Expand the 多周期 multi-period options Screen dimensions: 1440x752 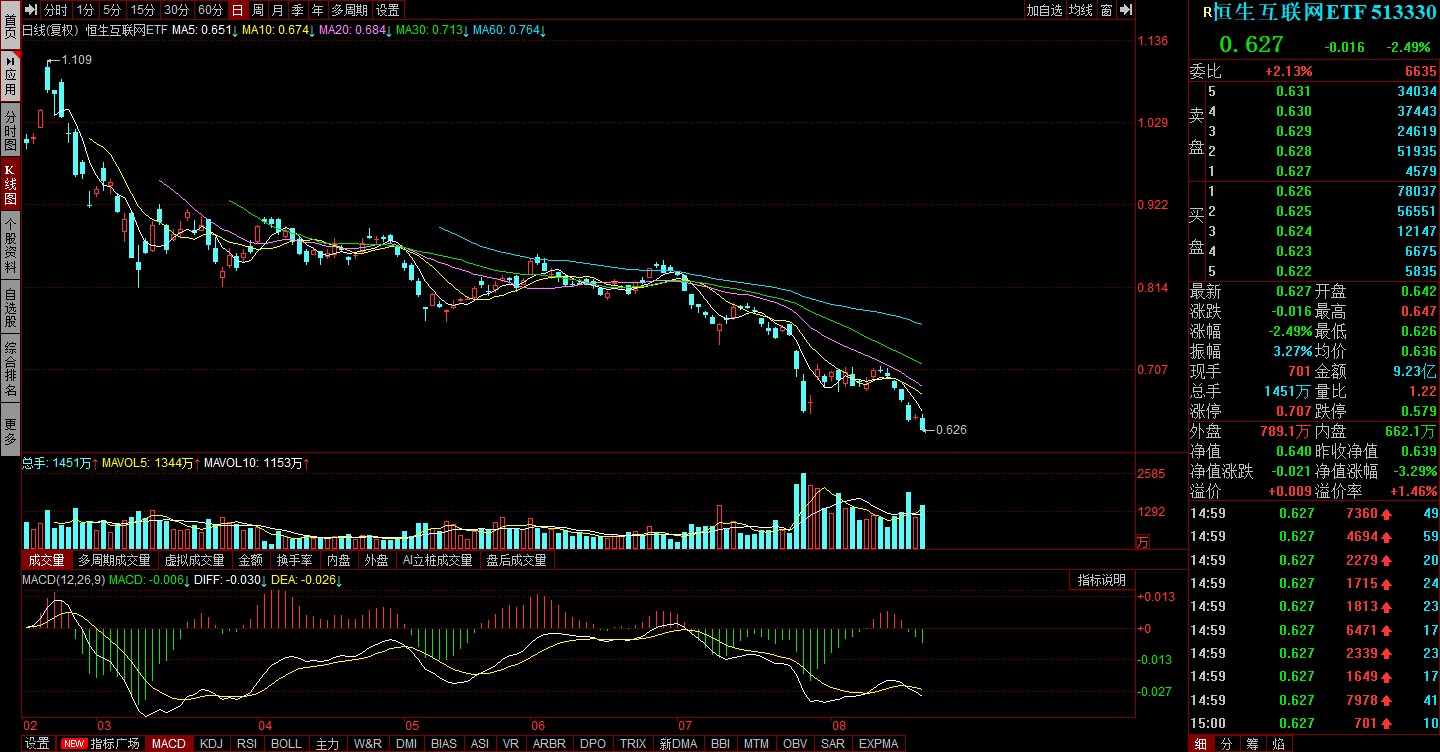pos(349,10)
